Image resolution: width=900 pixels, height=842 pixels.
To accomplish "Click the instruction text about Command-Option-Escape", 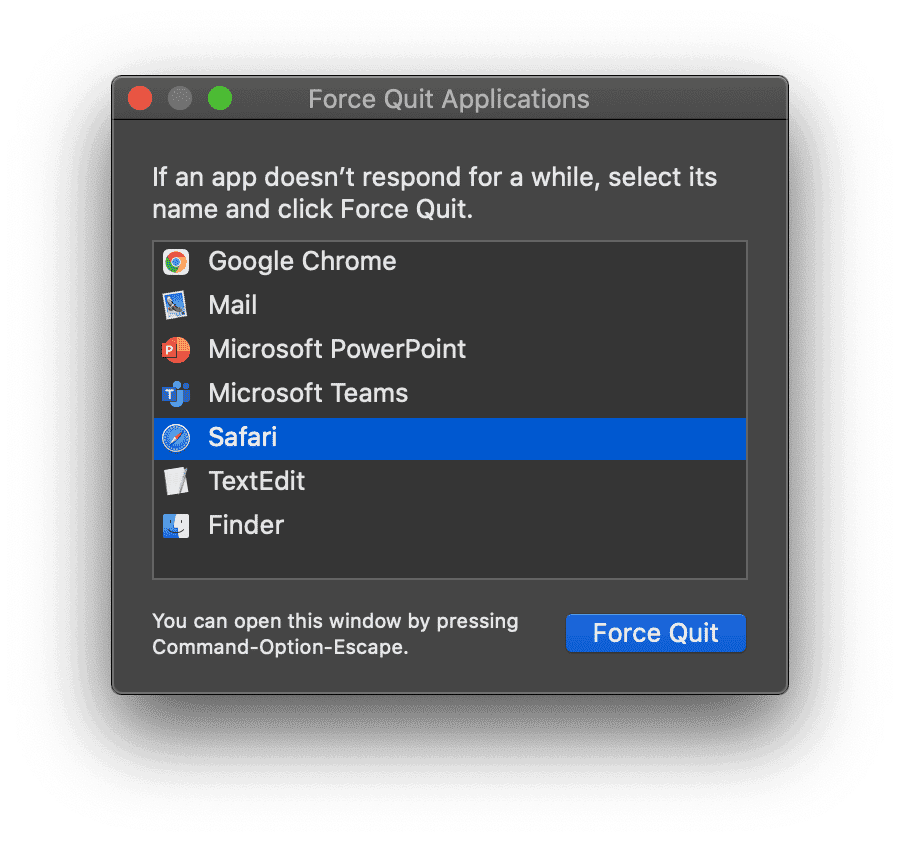I will pos(334,633).
